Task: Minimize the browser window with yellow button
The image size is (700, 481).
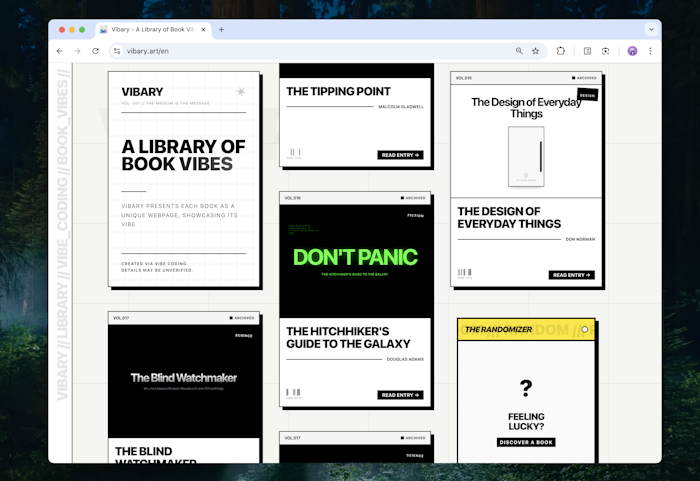Action: tap(72, 29)
